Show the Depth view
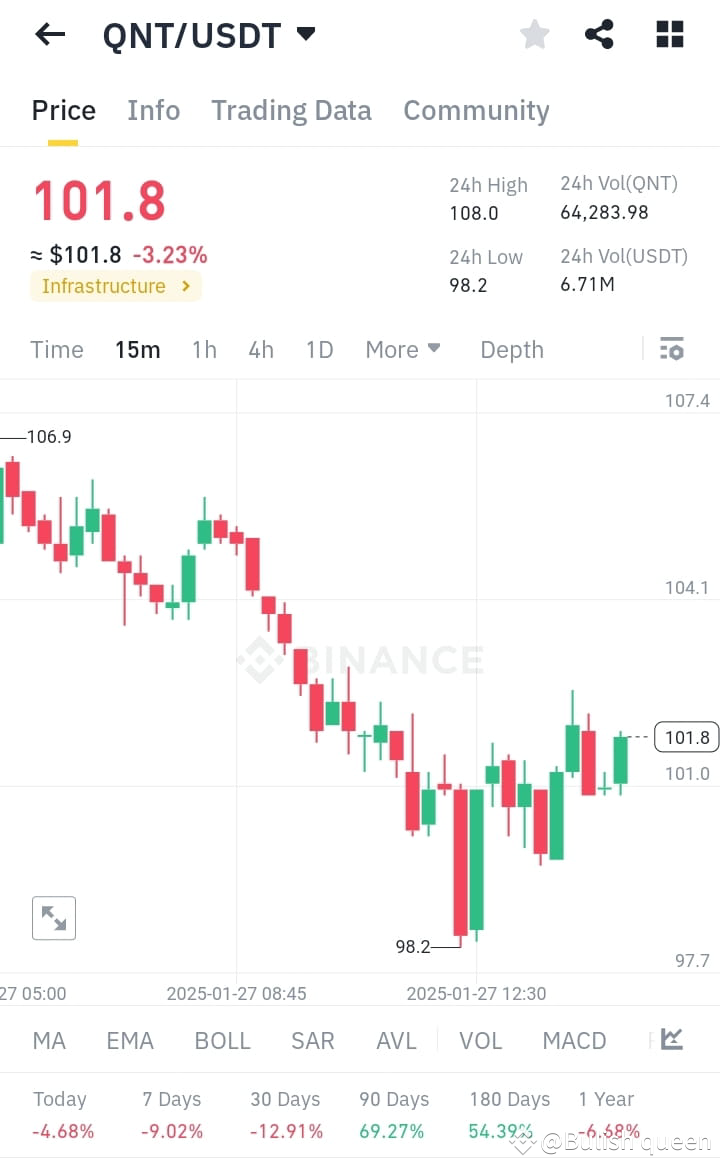Image resolution: width=720 pixels, height=1164 pixels. [x=511, y=349]
